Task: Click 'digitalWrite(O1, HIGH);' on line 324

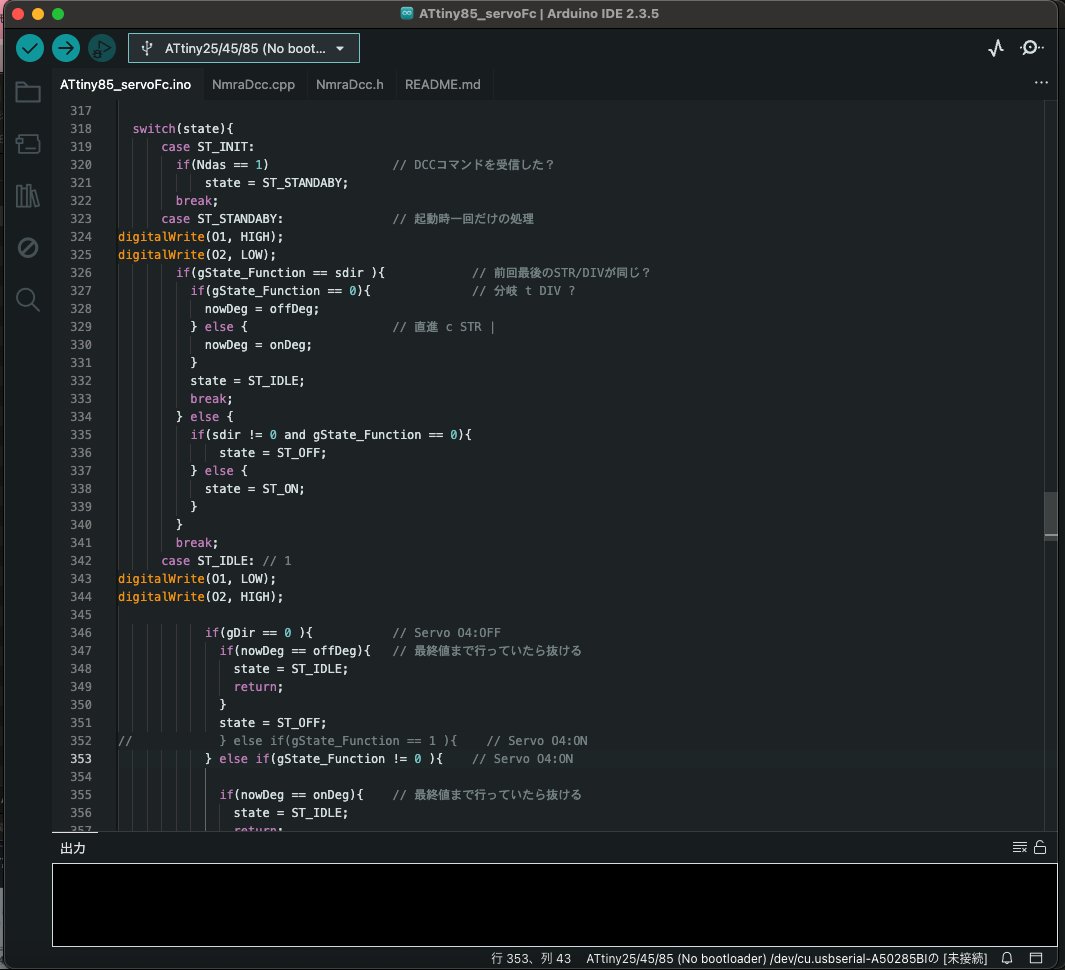Action: click(x=200, y=236)
